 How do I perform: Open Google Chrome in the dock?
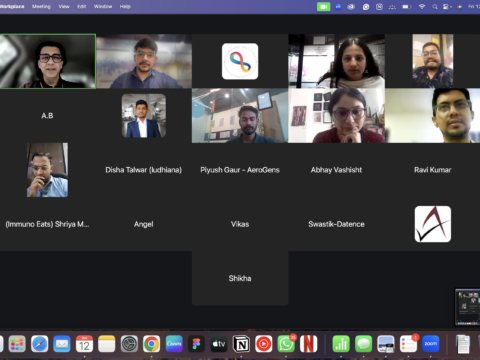click(x=151, y=344)
